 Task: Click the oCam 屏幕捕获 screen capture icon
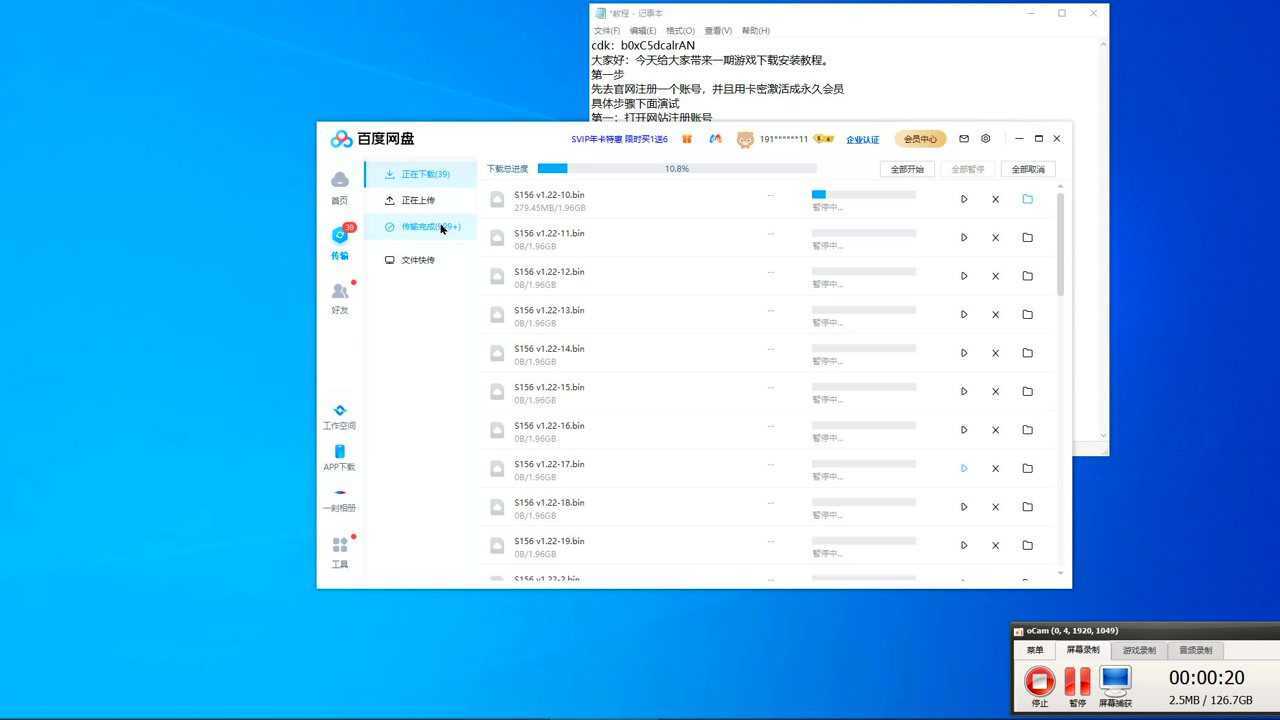click(x=1115, y=687)
